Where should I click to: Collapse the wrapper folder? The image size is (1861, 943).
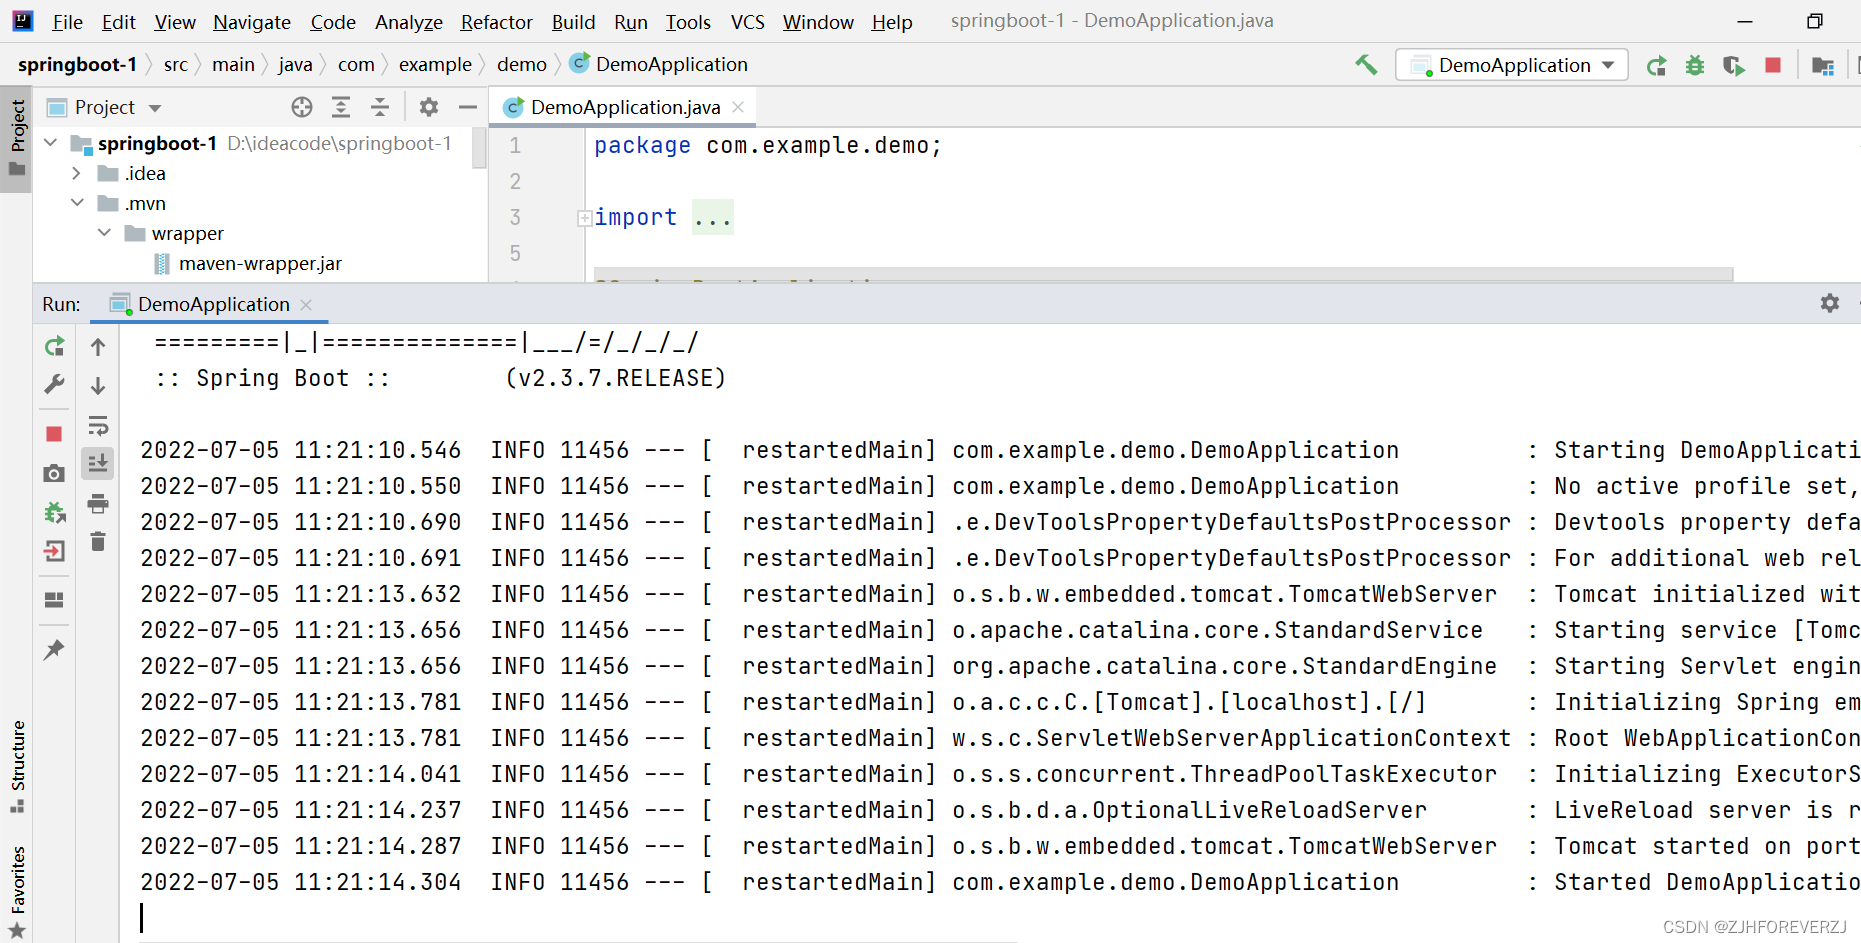[104, 233]
